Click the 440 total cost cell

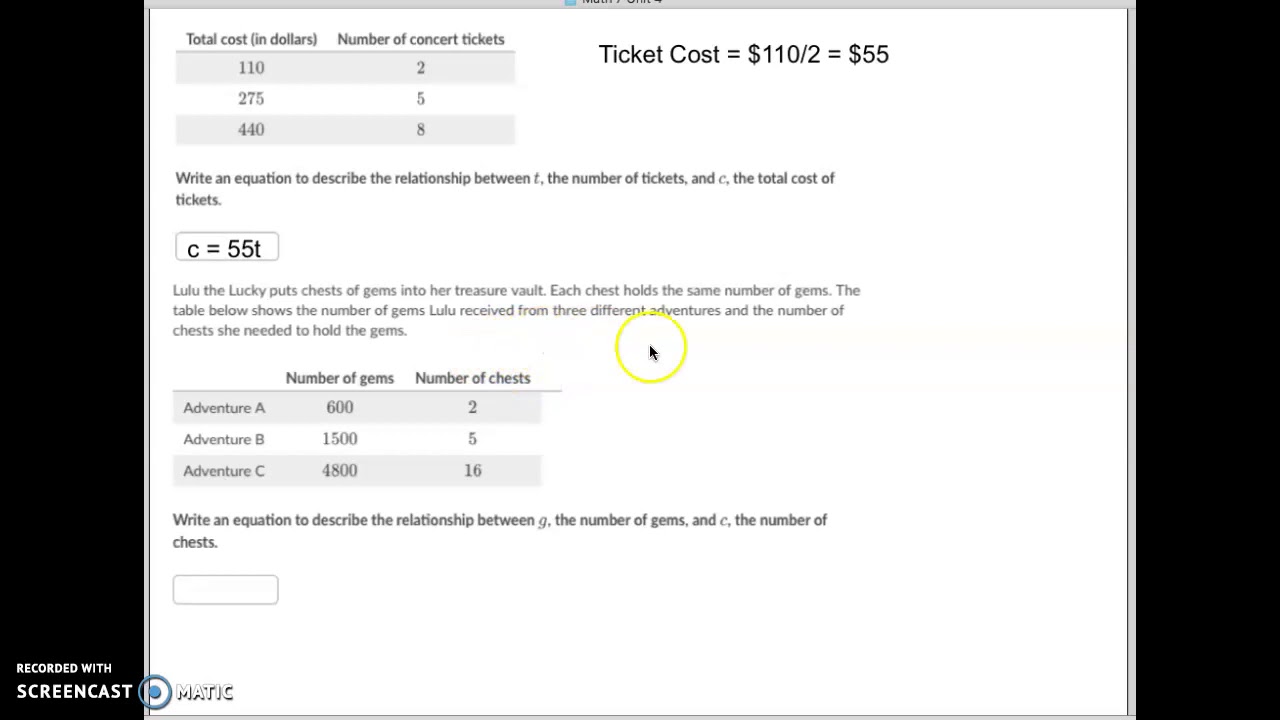(x=251, y=130)
